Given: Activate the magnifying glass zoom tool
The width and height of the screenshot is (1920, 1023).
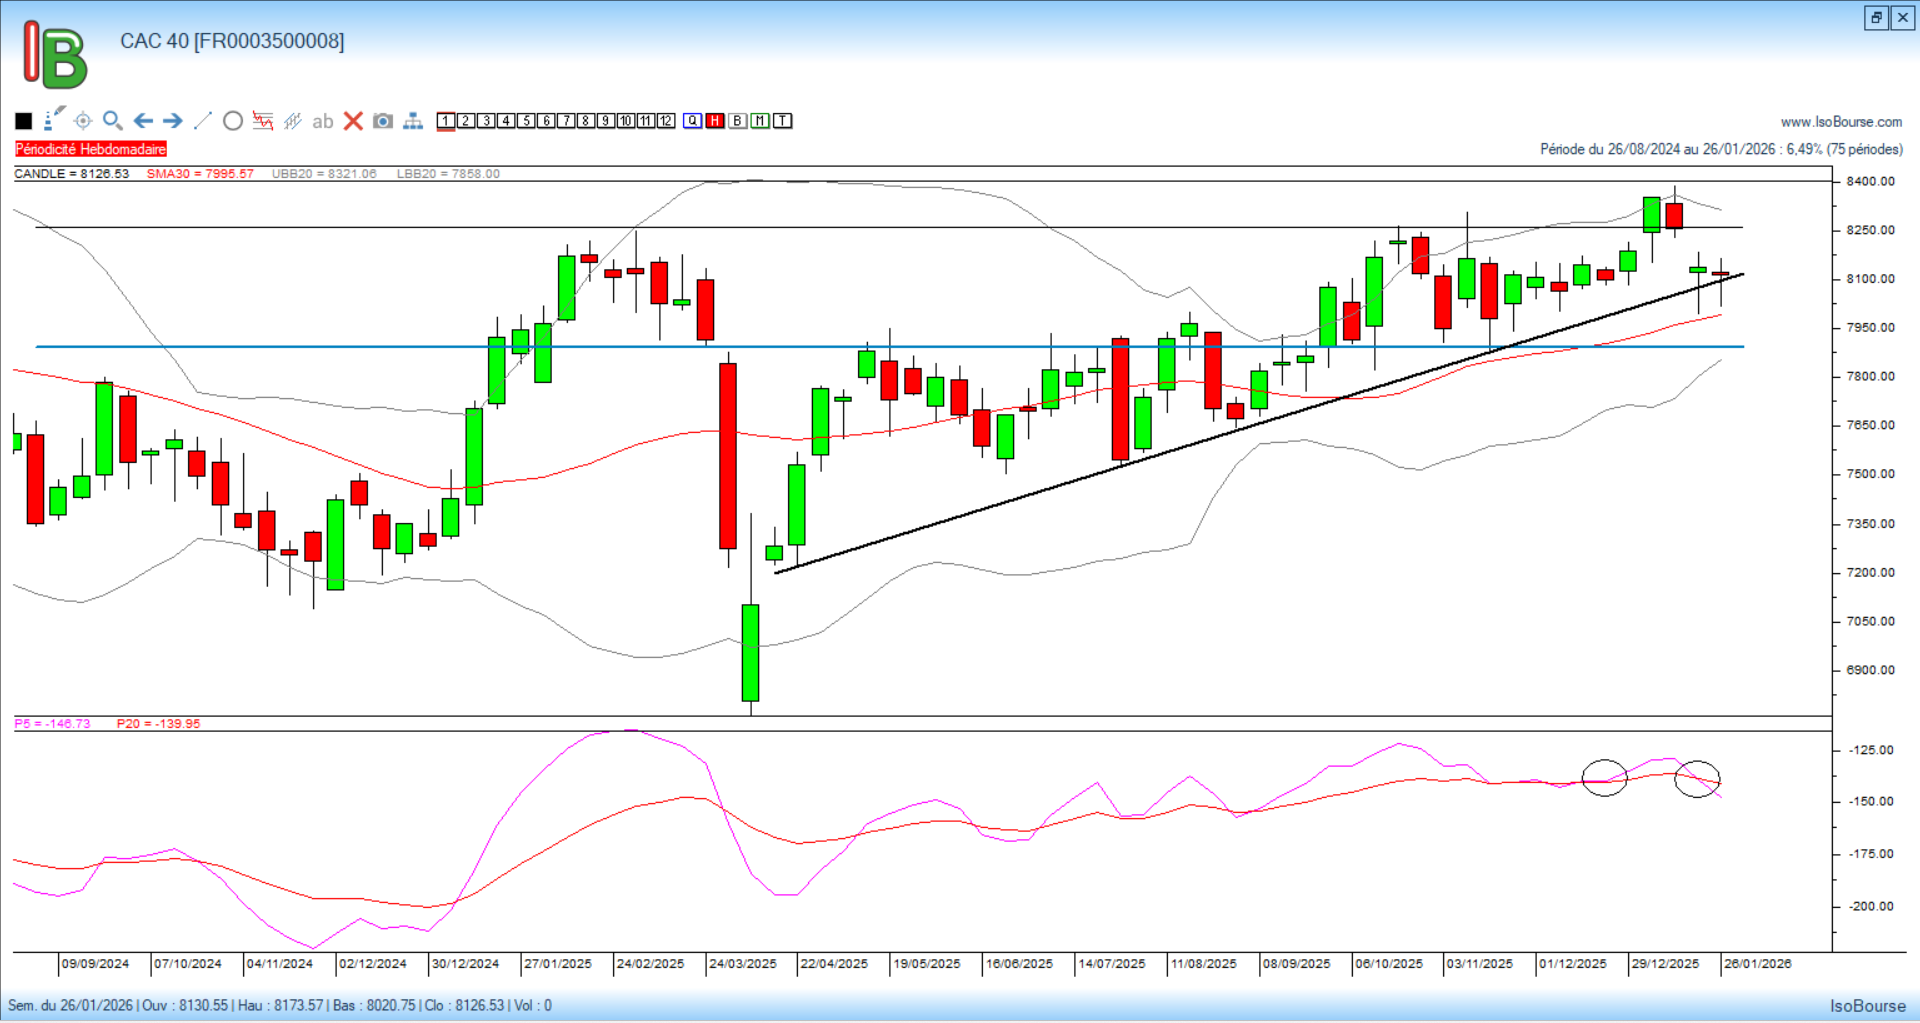Looking at the screenshot, I should click(113, 121).
